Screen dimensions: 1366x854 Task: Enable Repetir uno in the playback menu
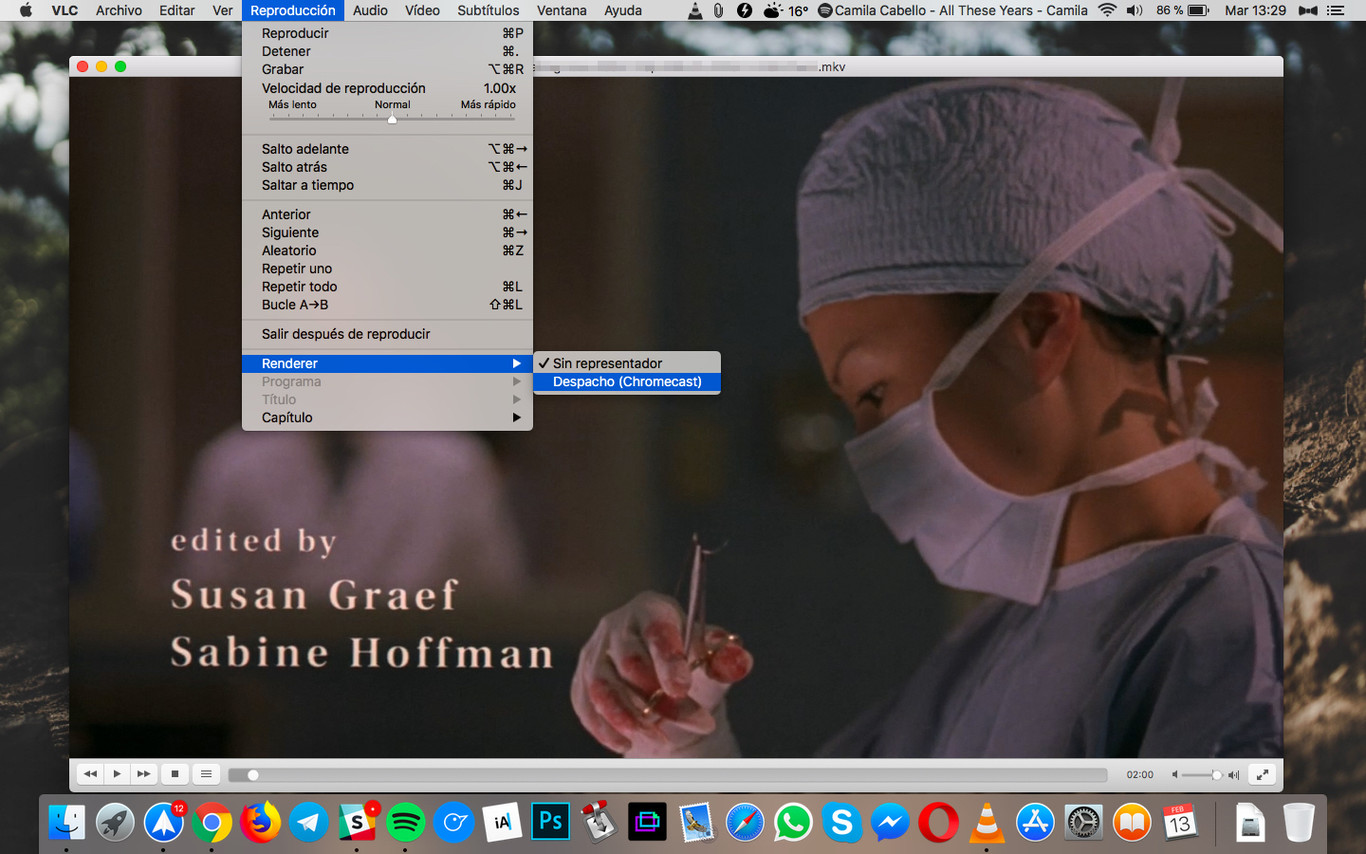(297, 269)
